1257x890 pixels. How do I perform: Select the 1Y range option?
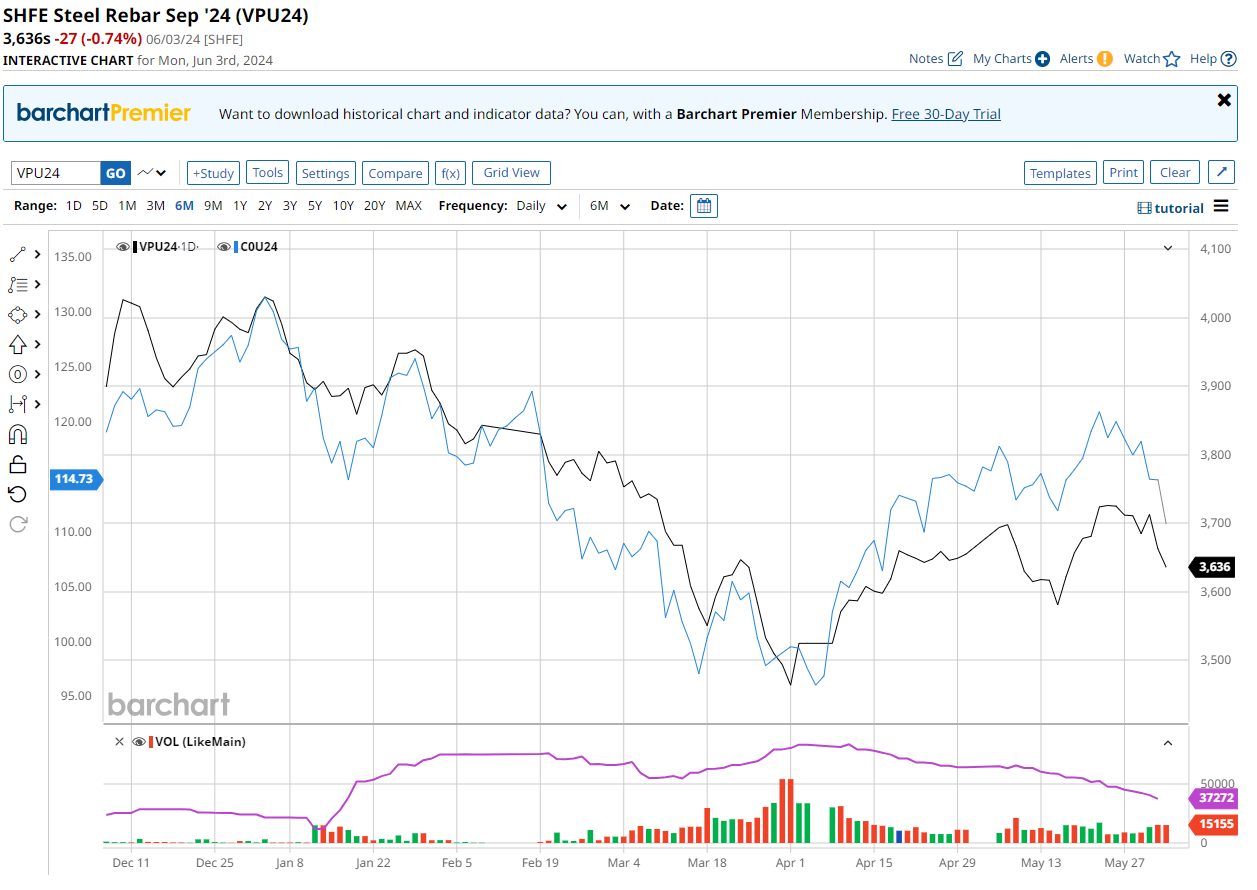point(240,206)
